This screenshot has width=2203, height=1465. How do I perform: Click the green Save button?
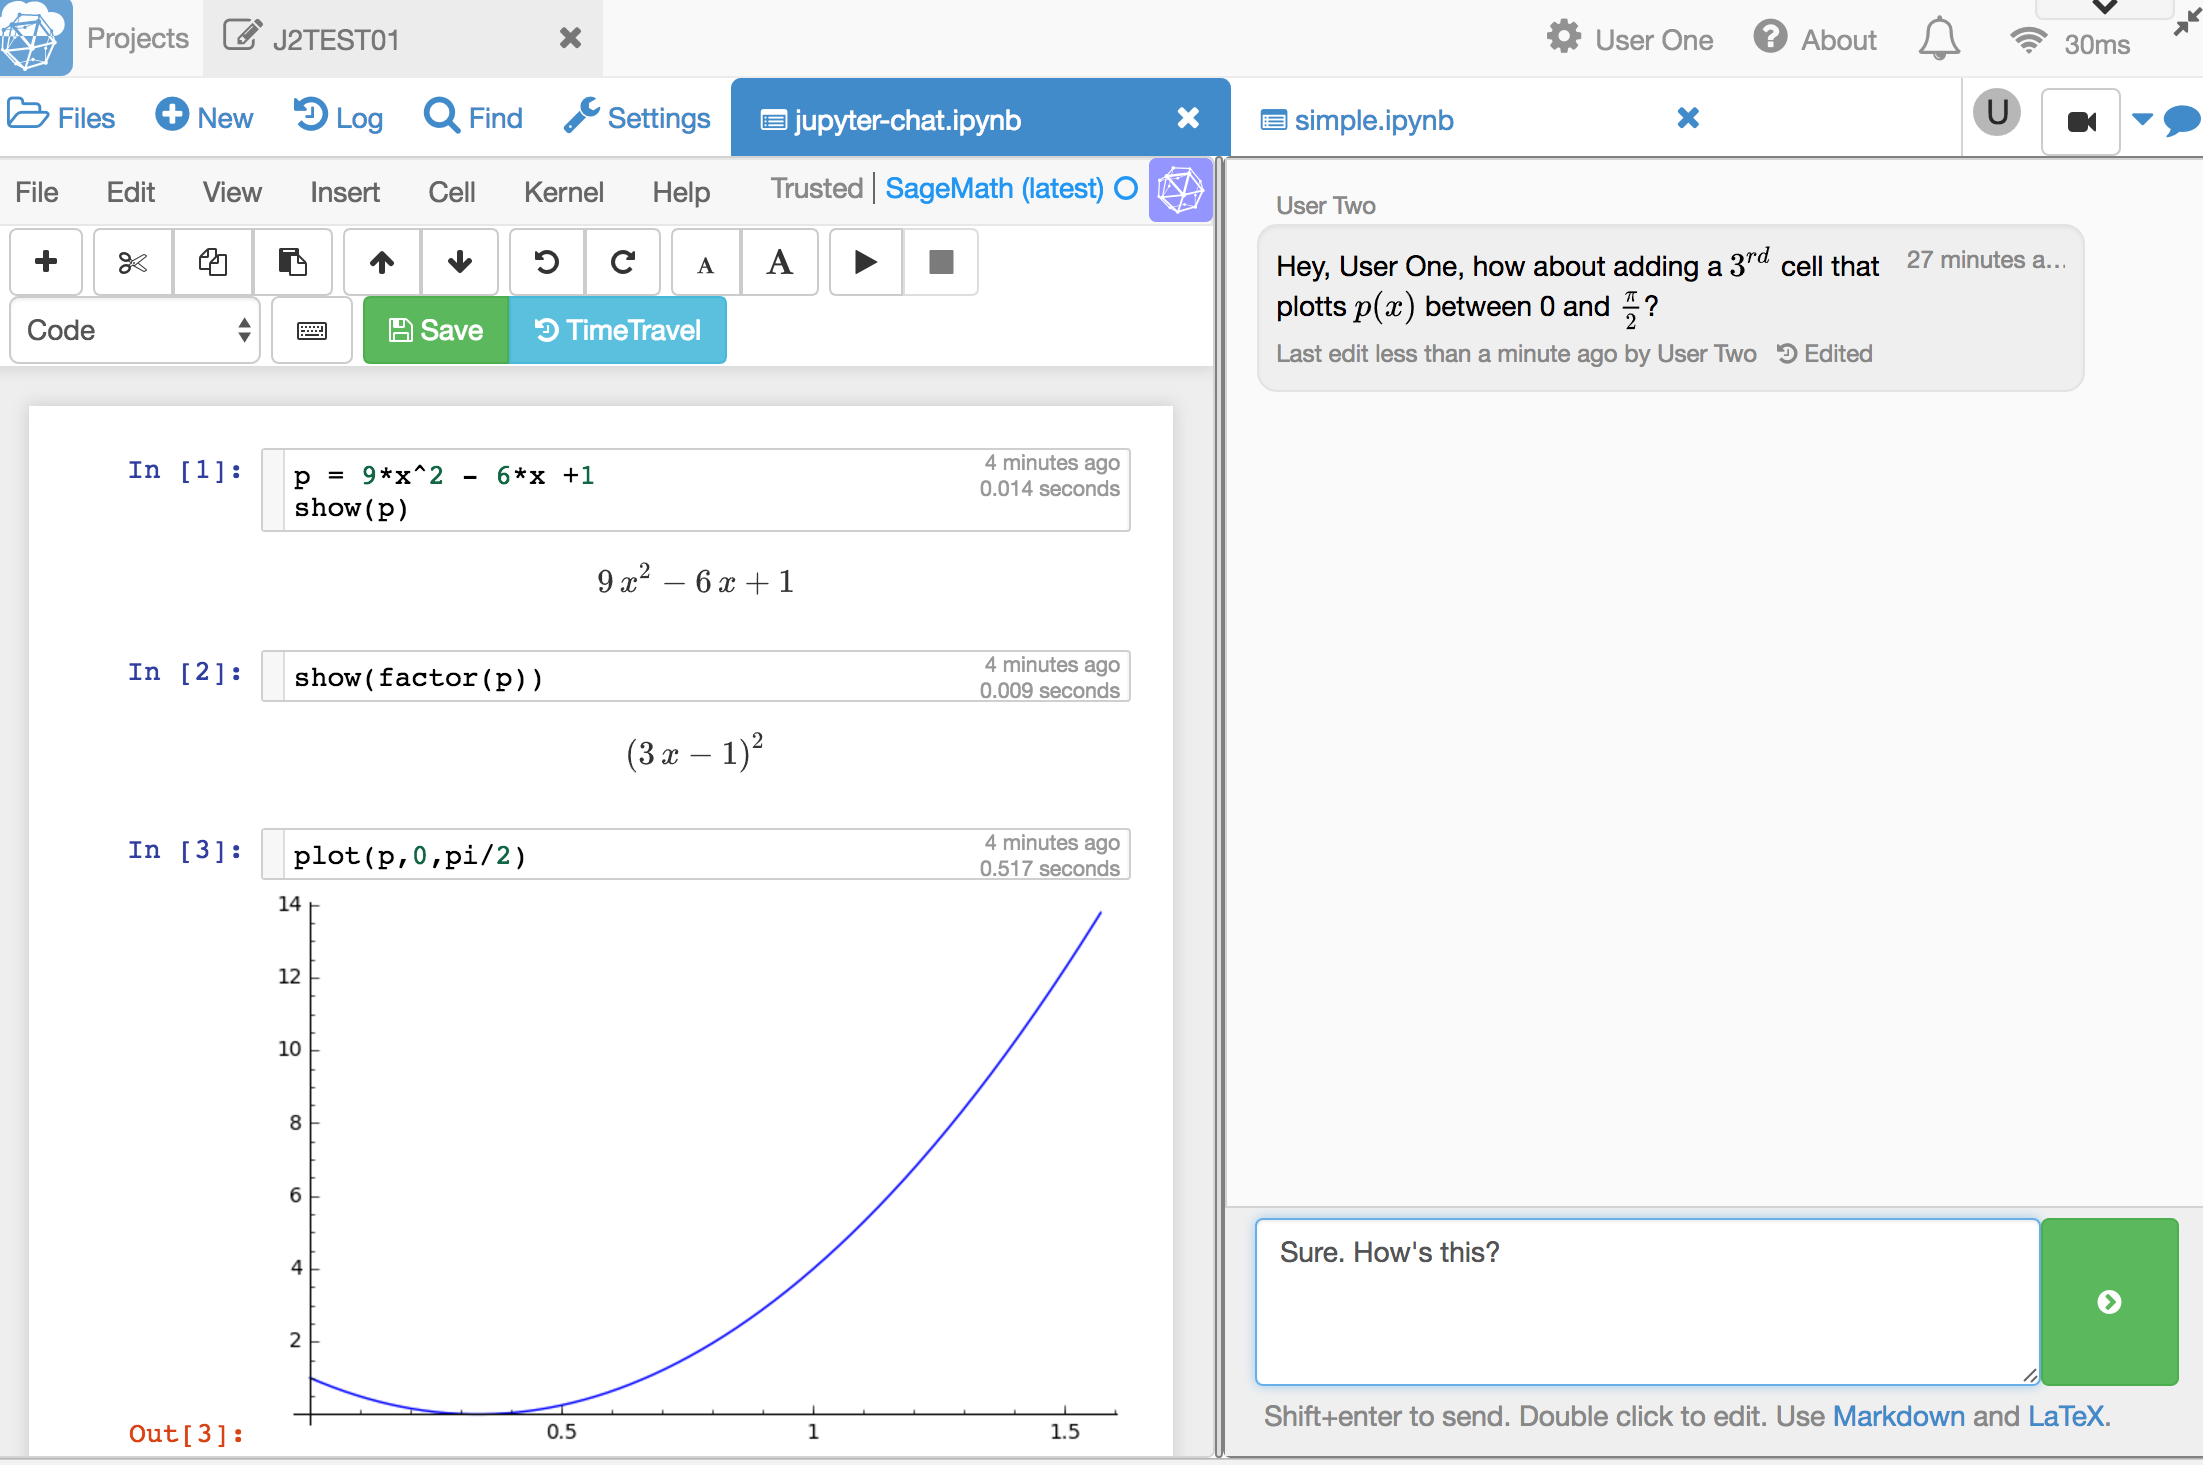click(436, 331)
